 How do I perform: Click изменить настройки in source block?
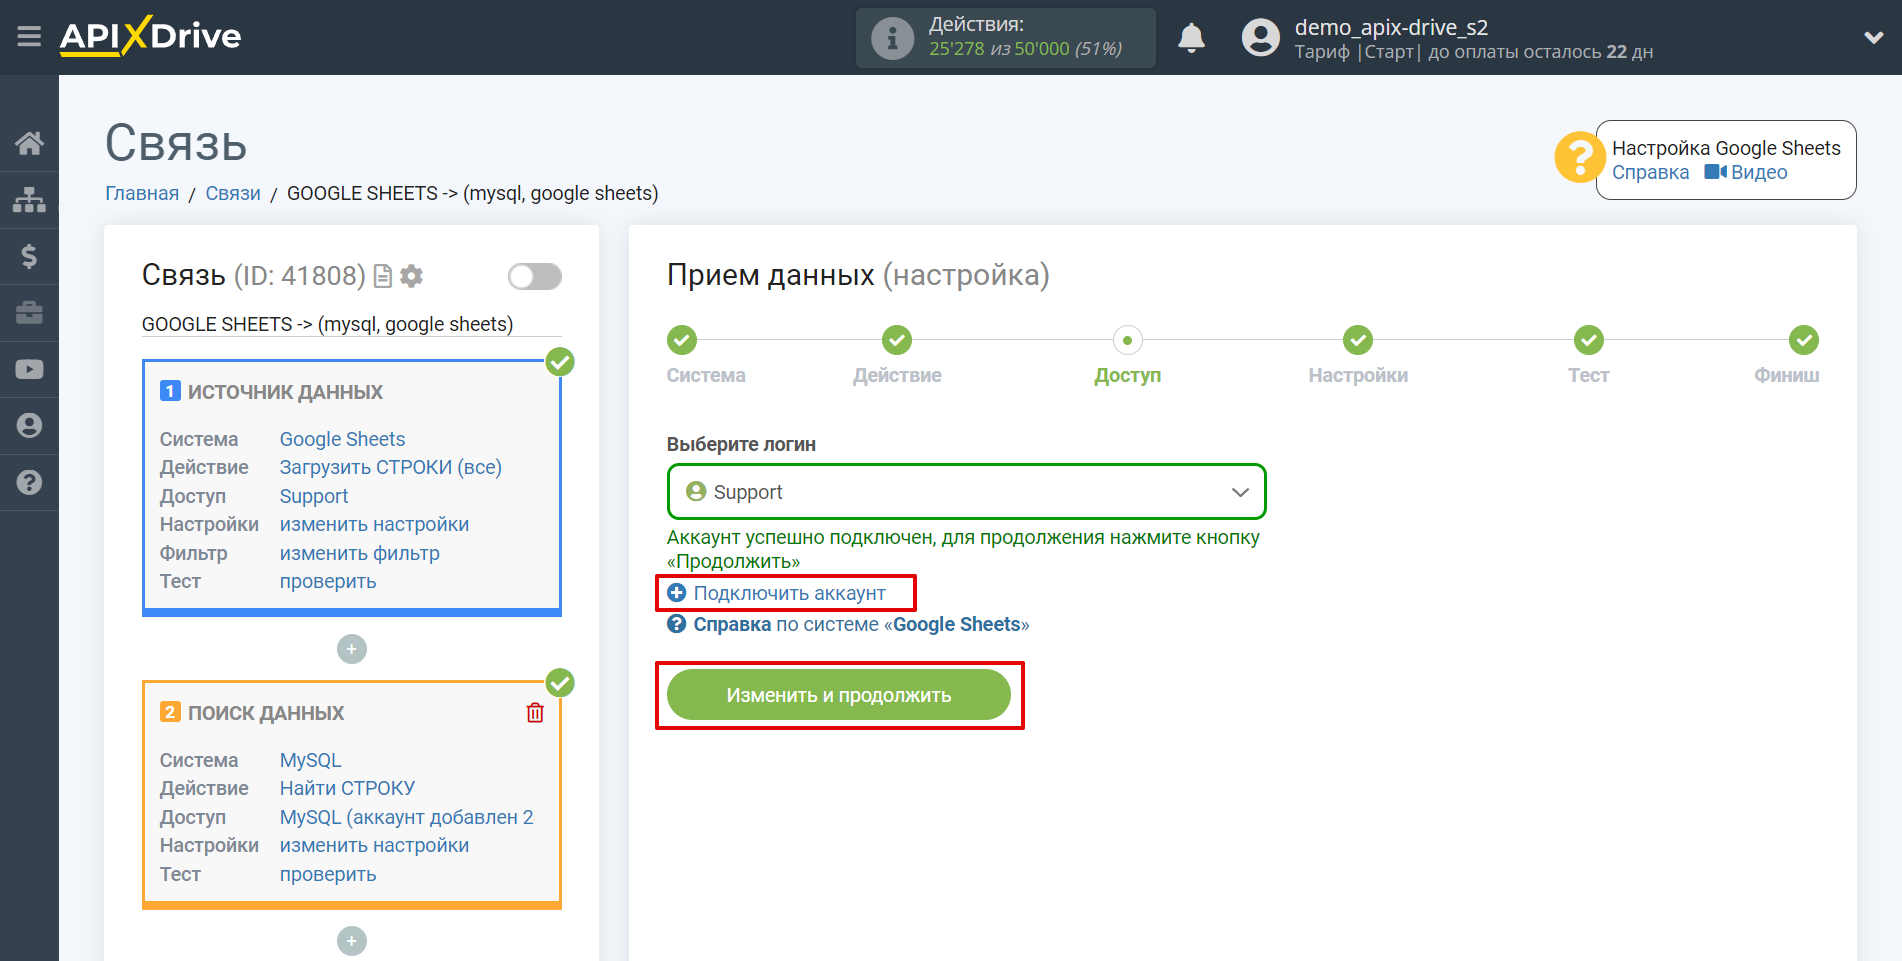(374, 524)
